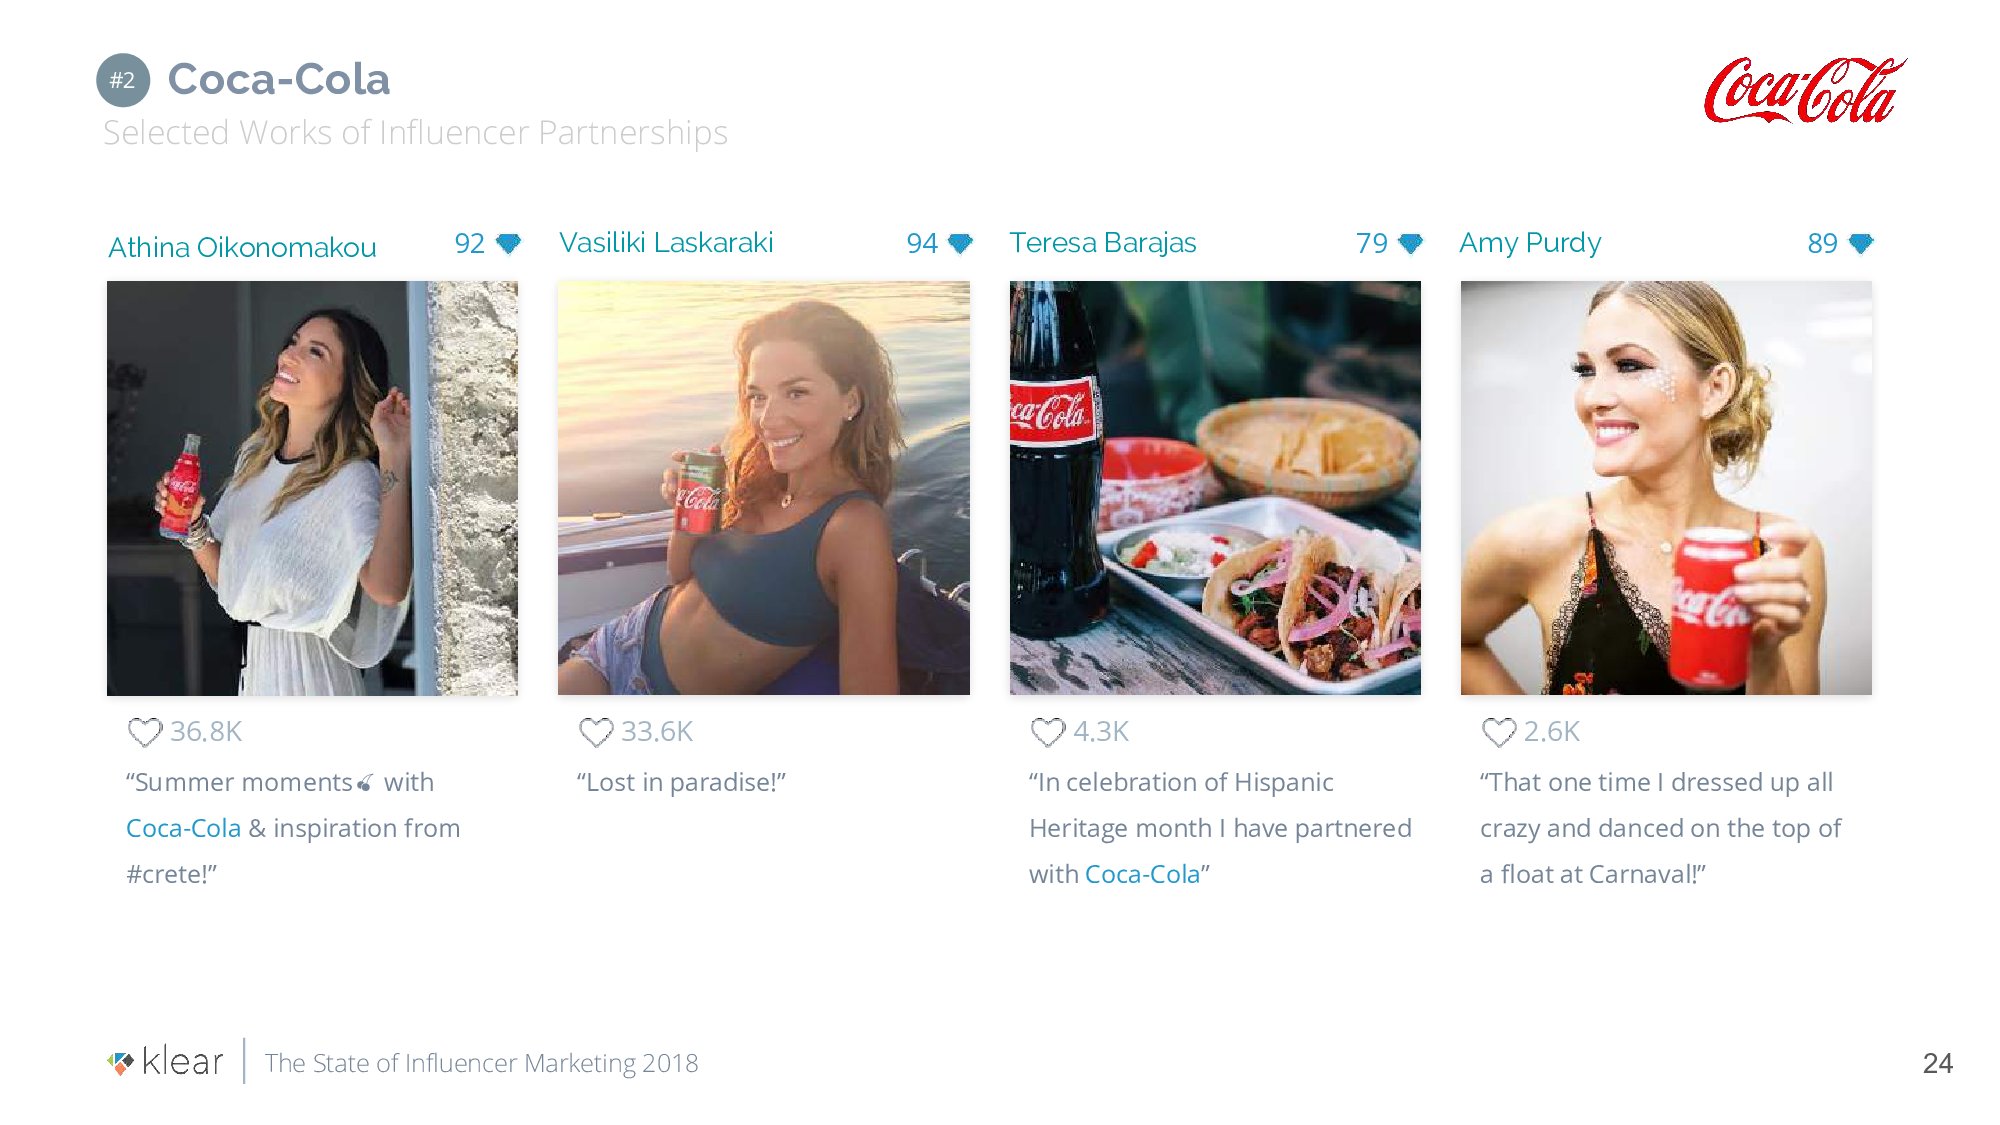Open the photo of Vasiliki on a boat
Screen dimensions: 2000x1125
coord(763,488)
